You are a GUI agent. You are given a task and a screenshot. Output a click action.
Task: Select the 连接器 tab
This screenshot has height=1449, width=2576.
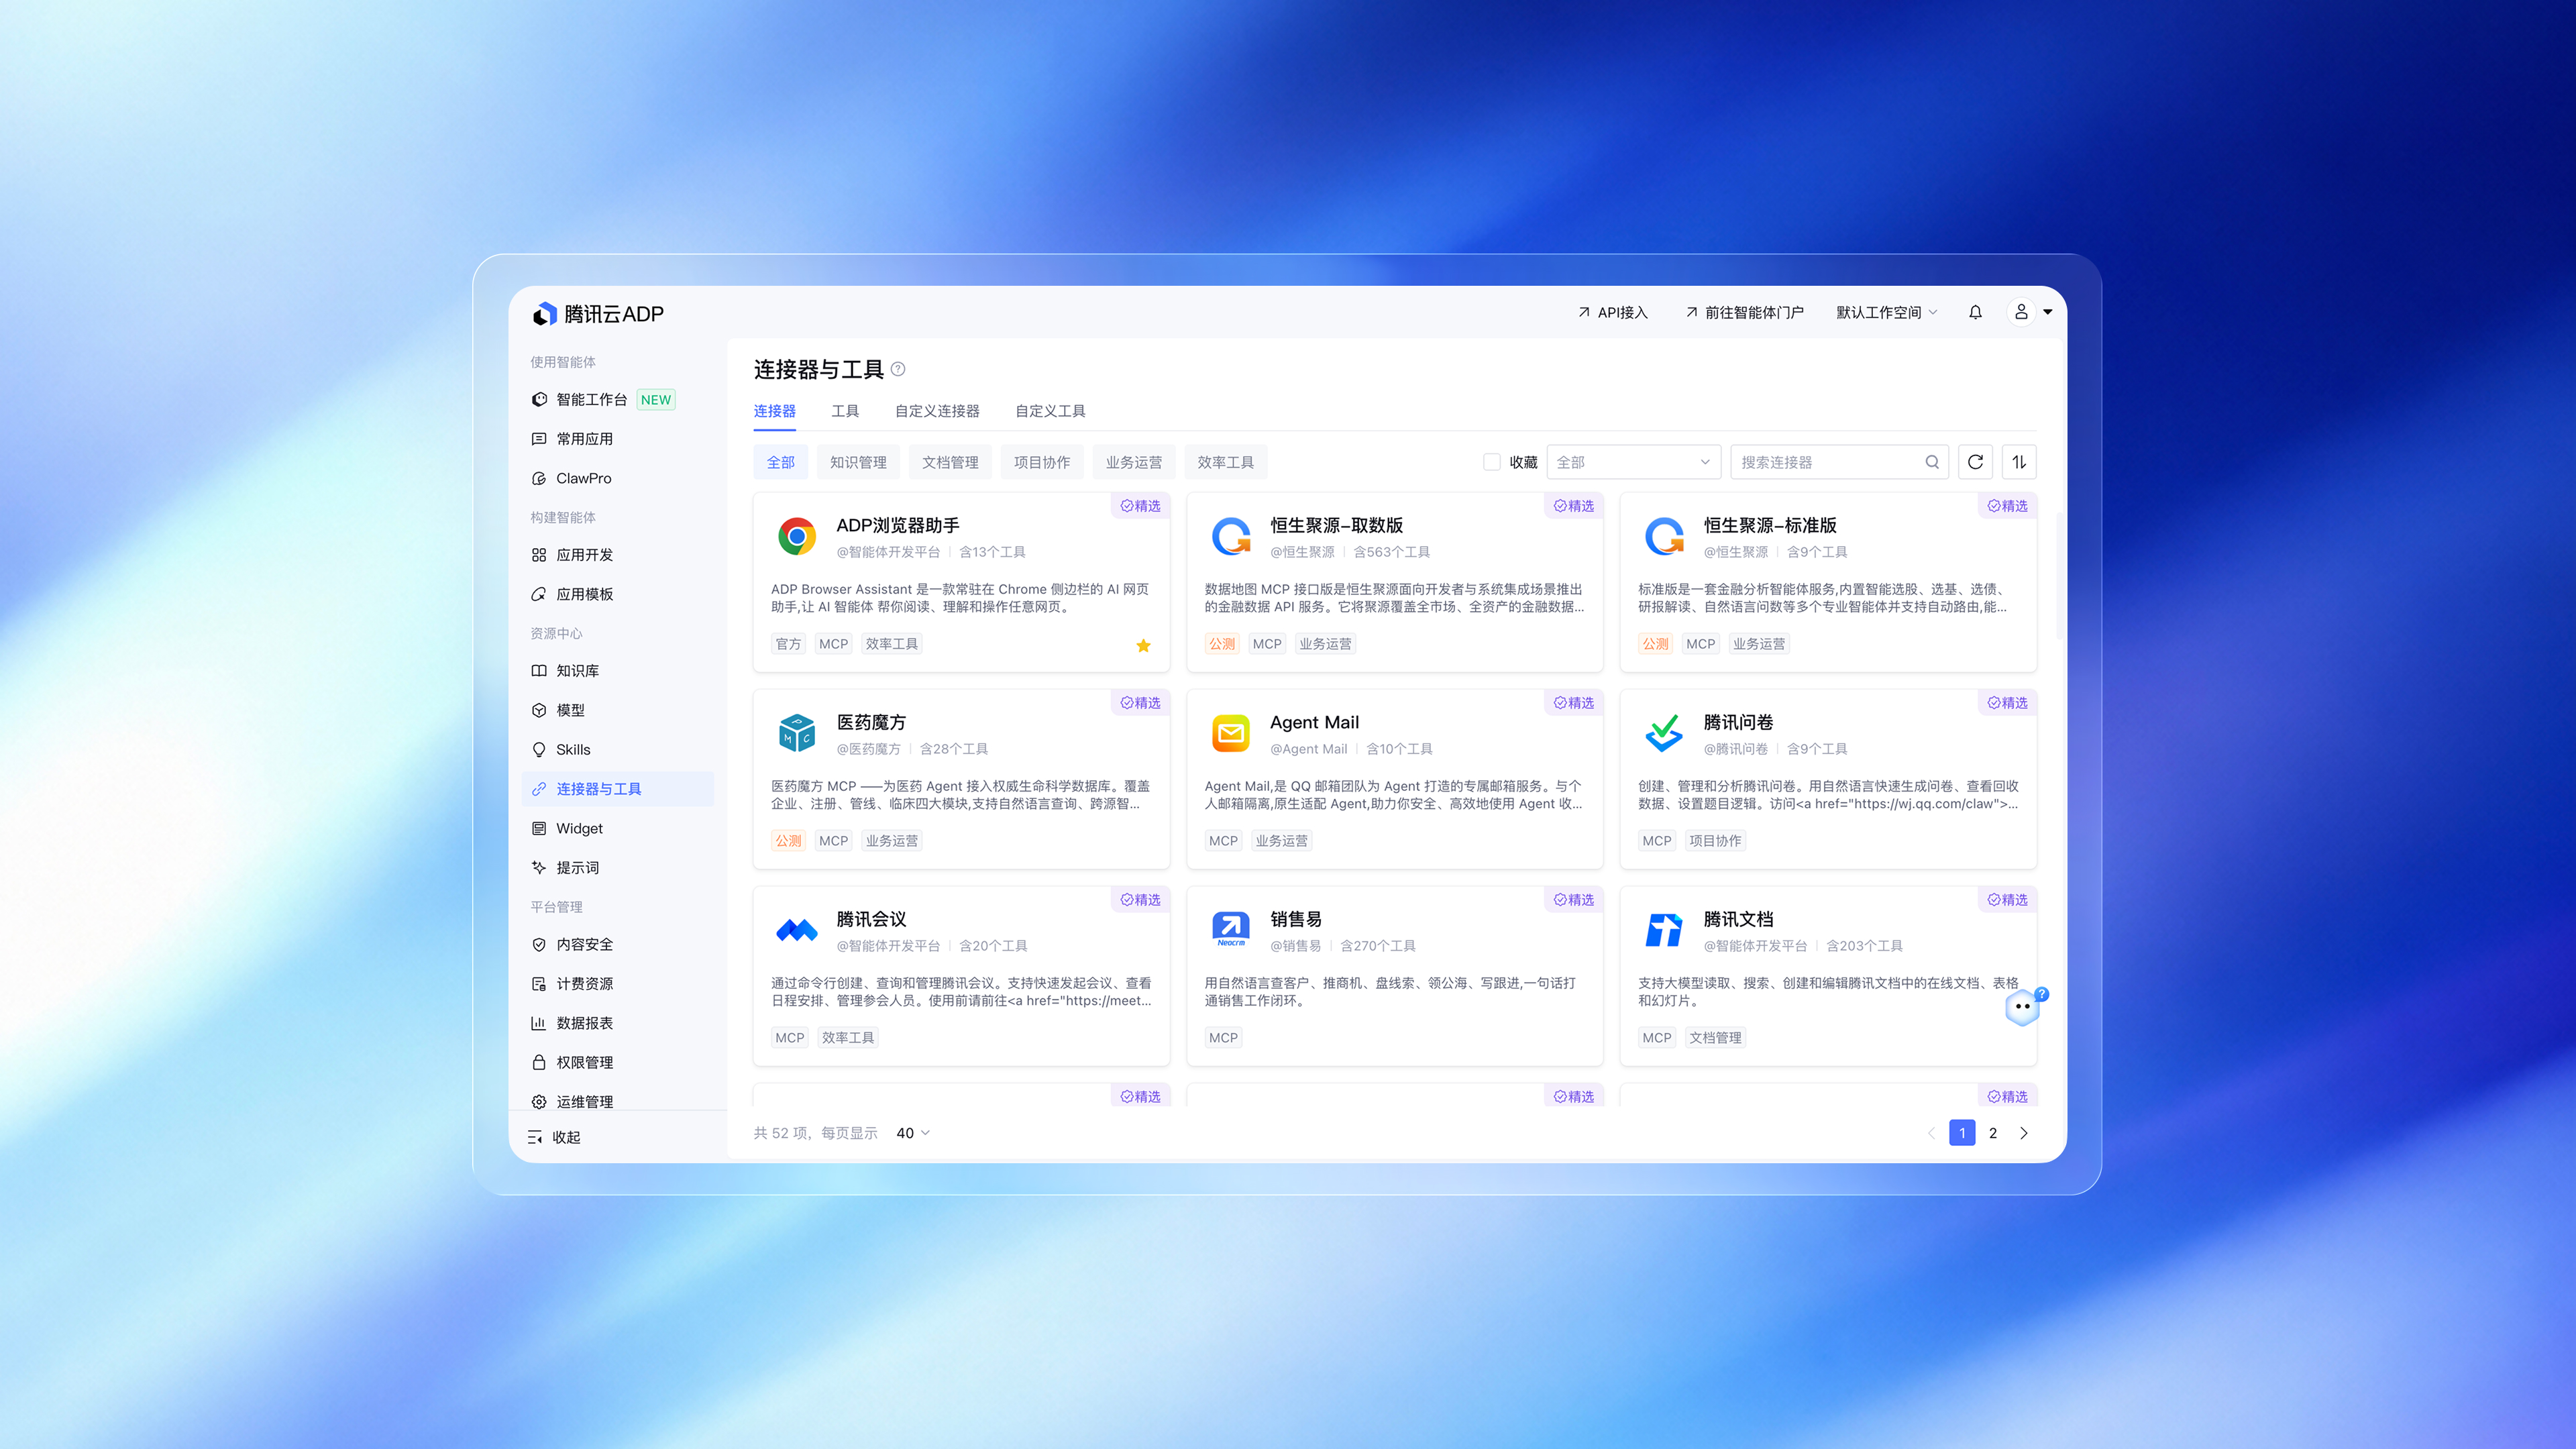pos(774,411)
